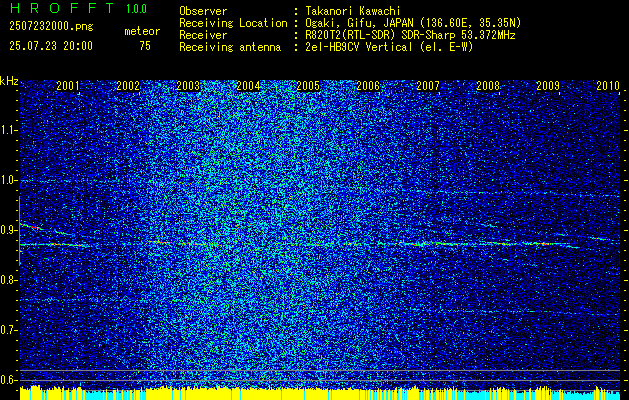Screen dimensions: 629x400
Task: Click the 1.1 kHz axis label
Action: coord(8,130)
